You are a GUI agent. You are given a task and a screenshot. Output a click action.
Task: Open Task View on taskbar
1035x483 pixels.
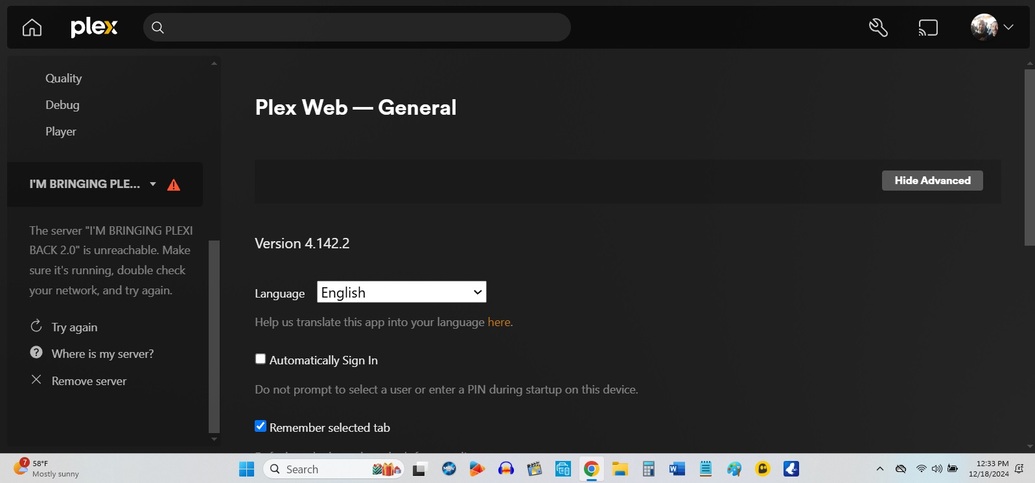click(x=418, y=469)
